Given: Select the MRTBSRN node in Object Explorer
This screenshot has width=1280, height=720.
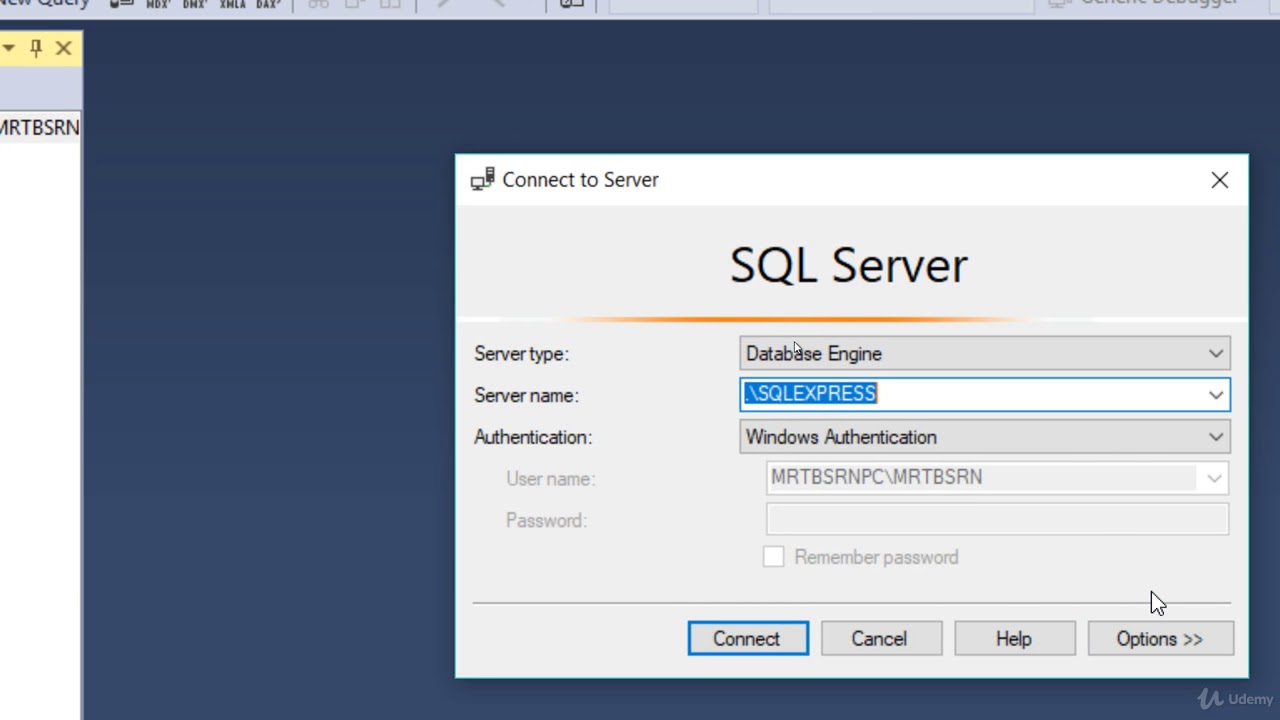Looking at the screenshot, I should tap(39, 128).
